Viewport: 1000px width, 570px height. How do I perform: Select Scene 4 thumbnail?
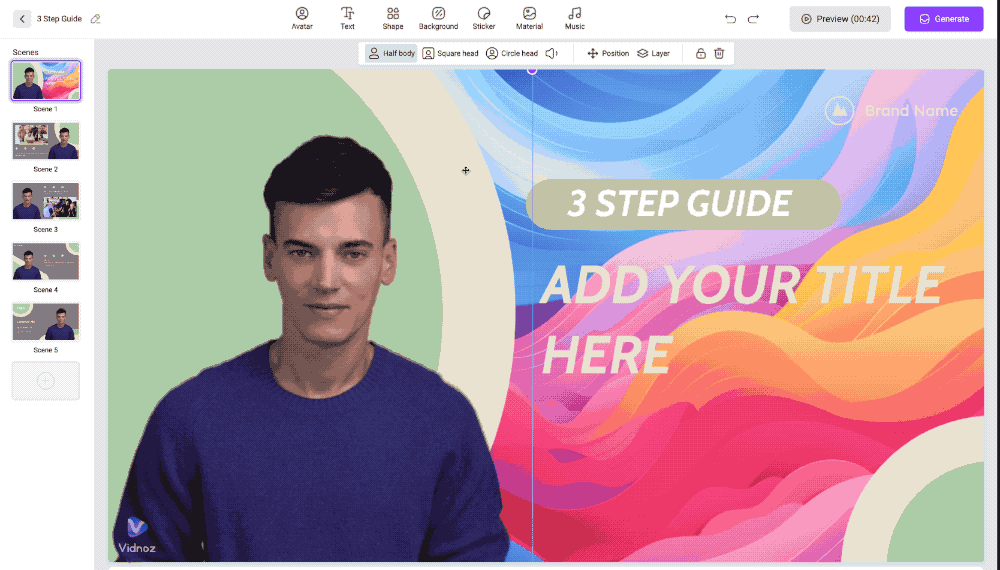46,261
